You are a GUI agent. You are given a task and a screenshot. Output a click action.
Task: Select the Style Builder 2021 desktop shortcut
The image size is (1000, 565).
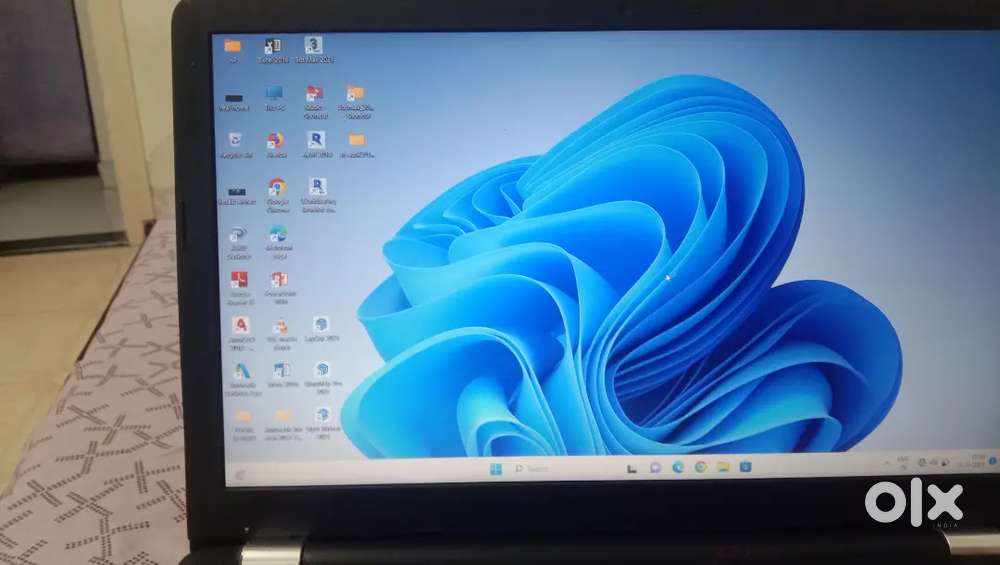point(323,423)
